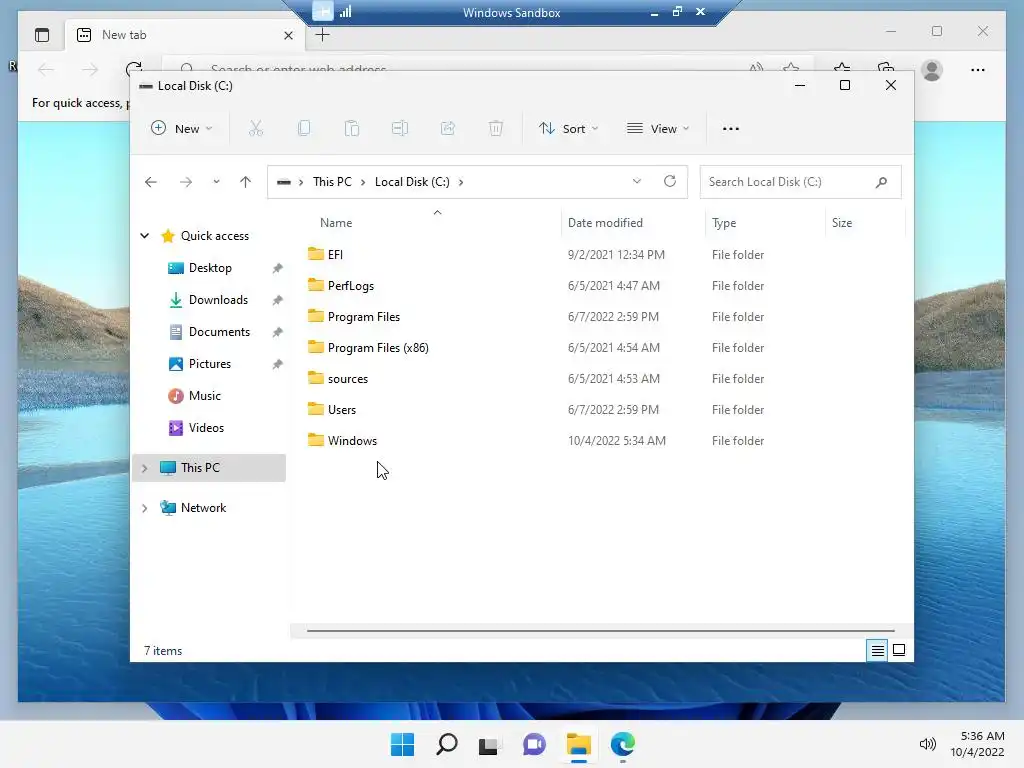
Task: Click the Paste clipboard icon
Action: click(352, 129)
